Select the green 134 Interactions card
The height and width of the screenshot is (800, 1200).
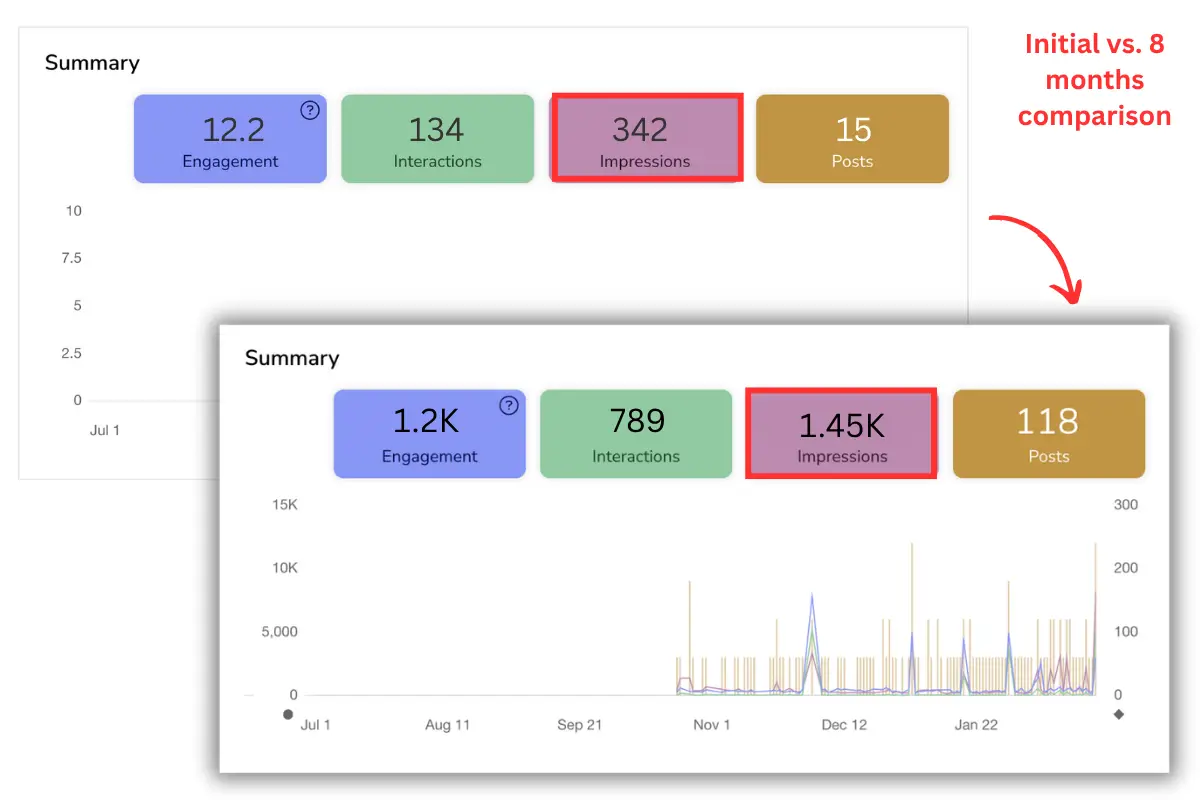(437, 138)
